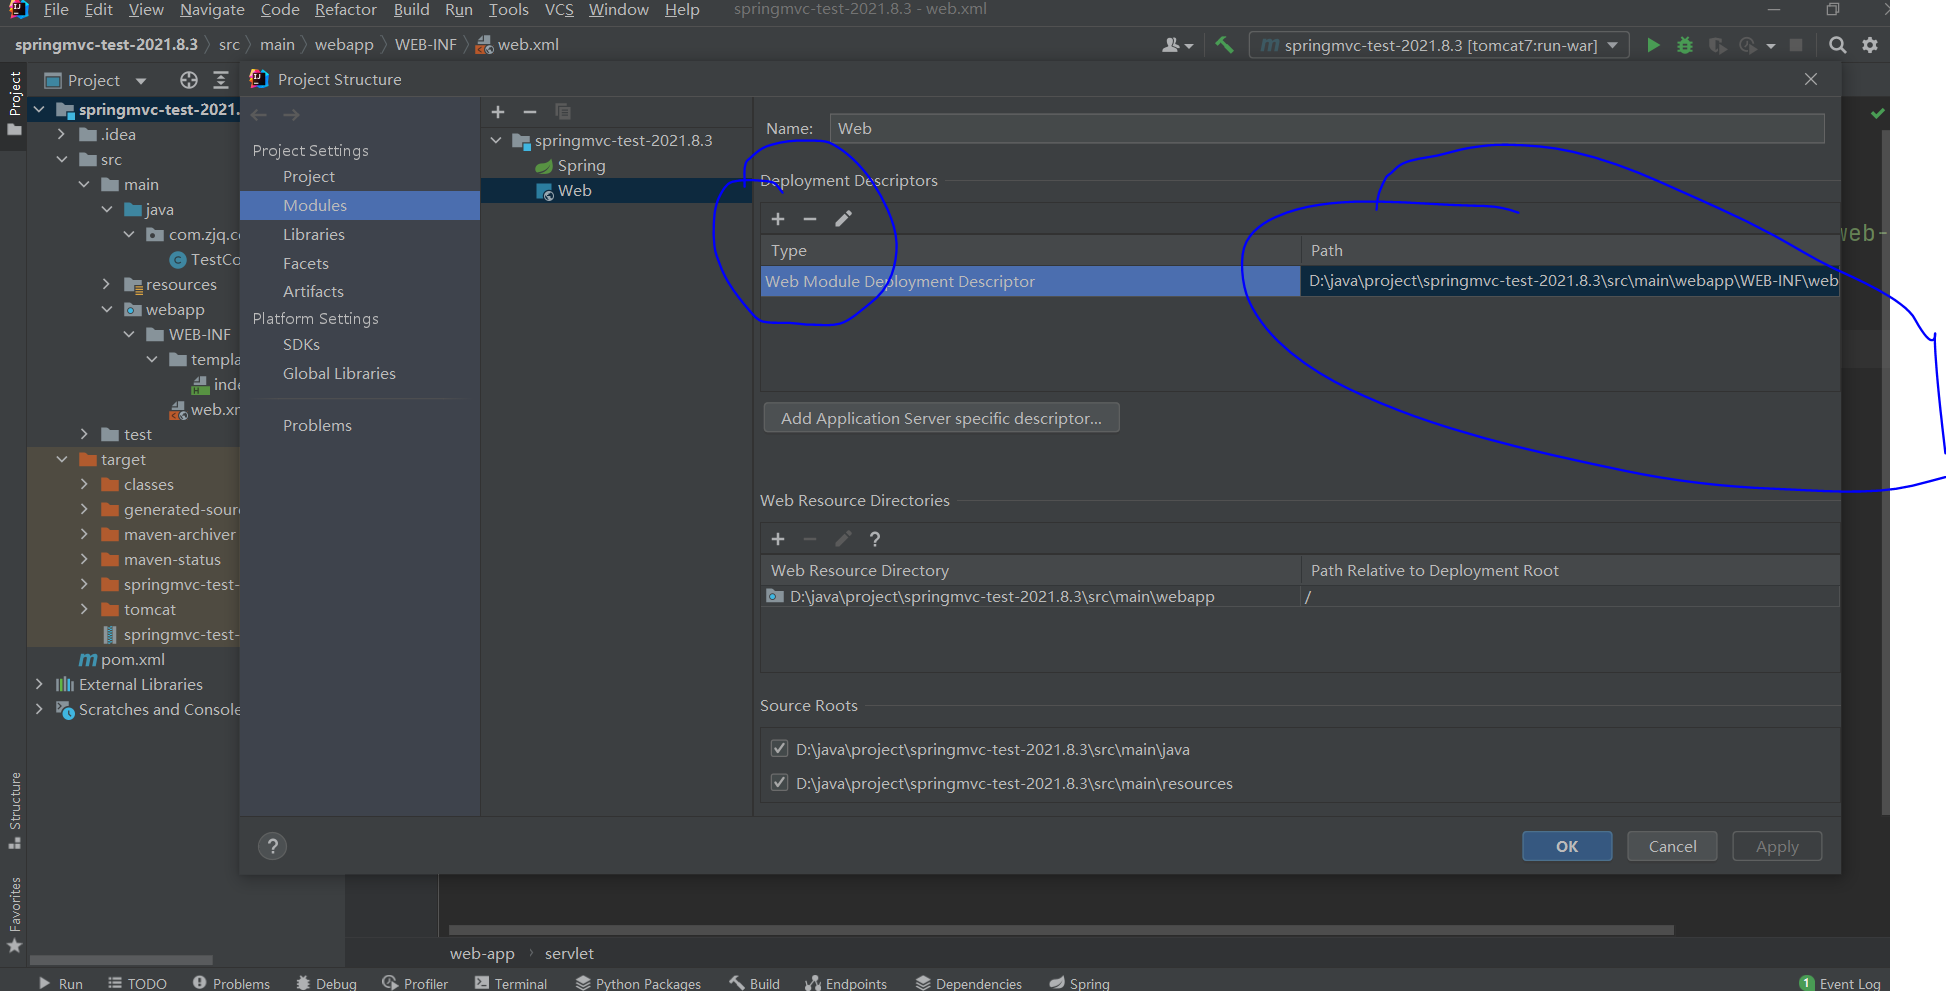Viewport: 1946px width, 991px height.
Task: Edit the deployment descriptor with pencil icon
Action: 843,219
